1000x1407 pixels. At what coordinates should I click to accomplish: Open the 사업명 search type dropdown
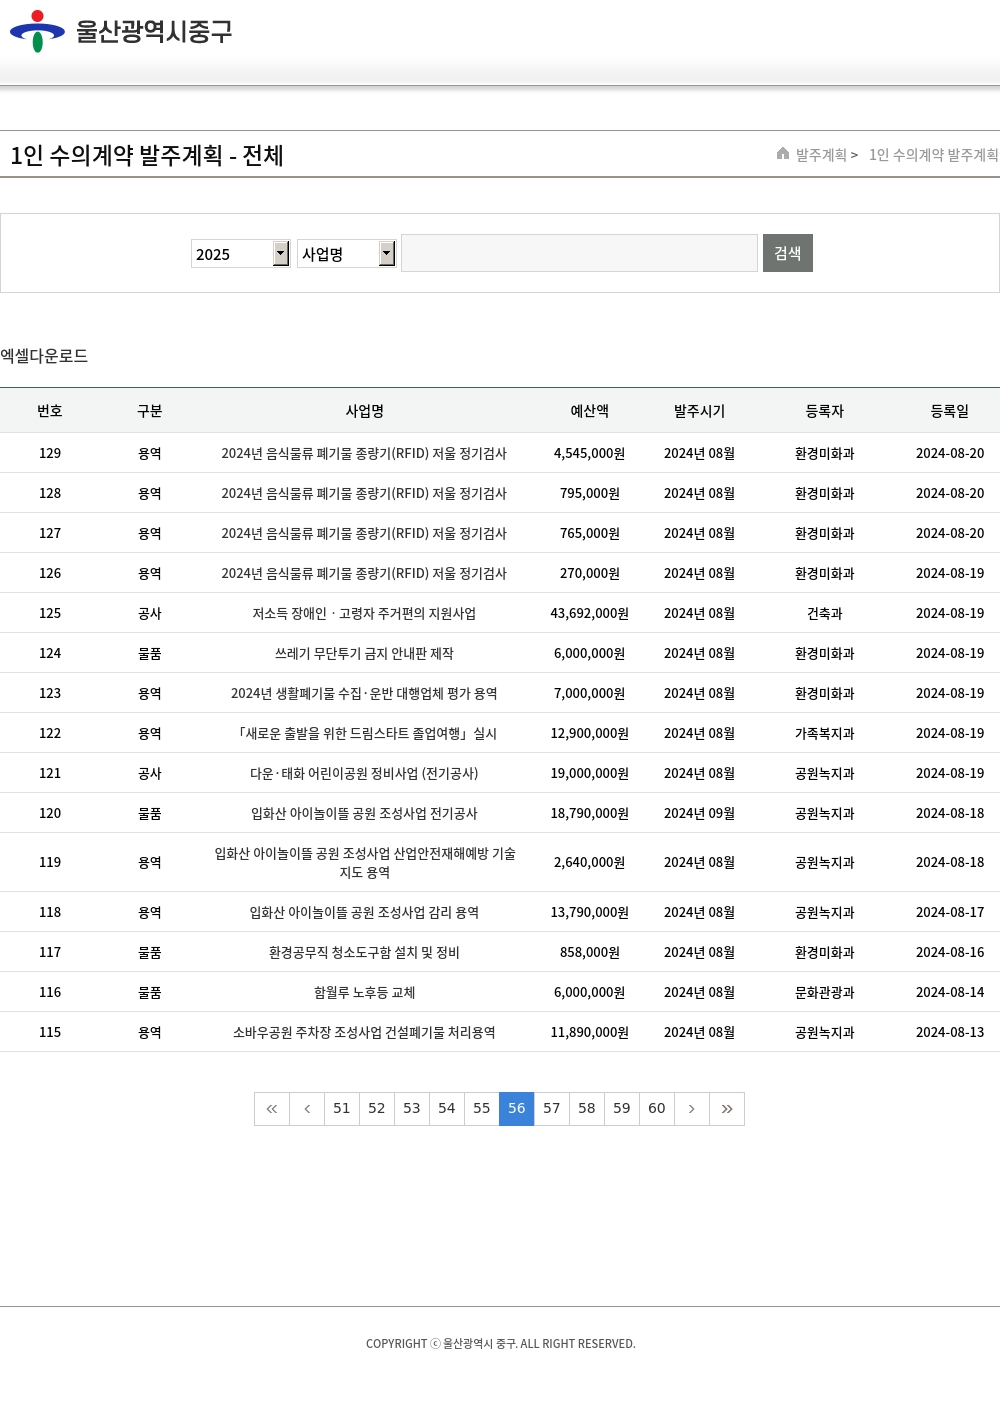pyautogui.click(x=346, y=254)
